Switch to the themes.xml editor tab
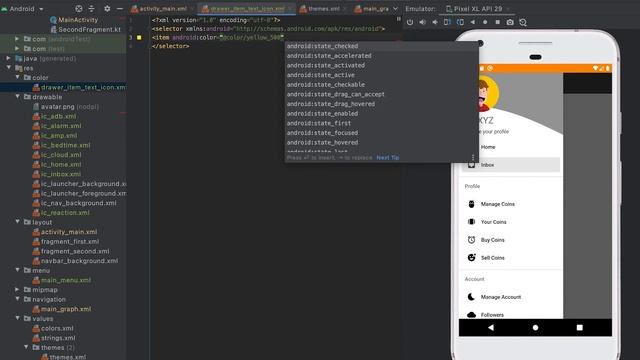This screenshot has width=640, height=360. [322, 9]
